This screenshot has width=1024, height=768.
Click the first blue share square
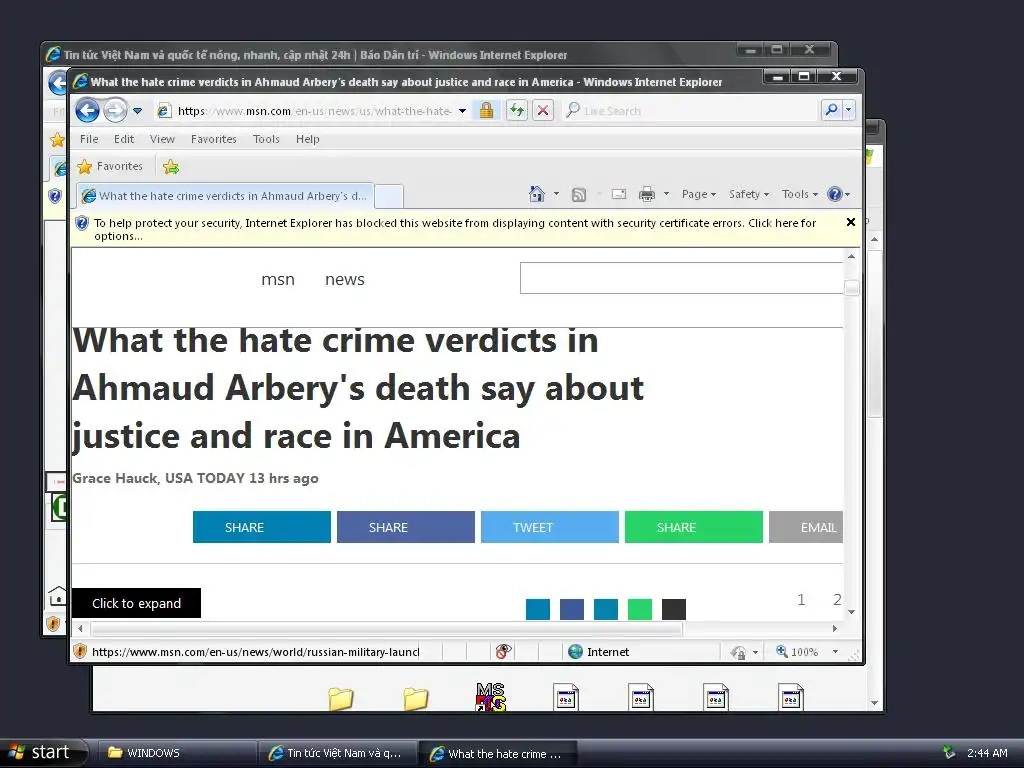point(538,609)
